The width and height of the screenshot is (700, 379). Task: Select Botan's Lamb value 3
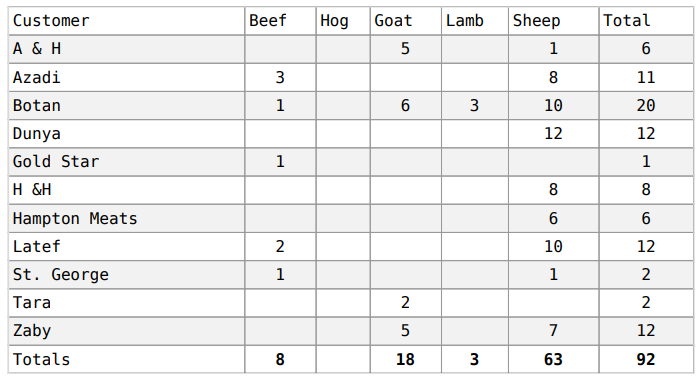click(475, 106)
